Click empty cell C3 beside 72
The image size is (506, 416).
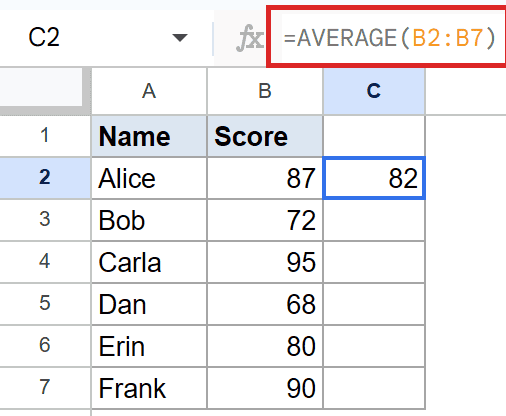coord(374,220)
